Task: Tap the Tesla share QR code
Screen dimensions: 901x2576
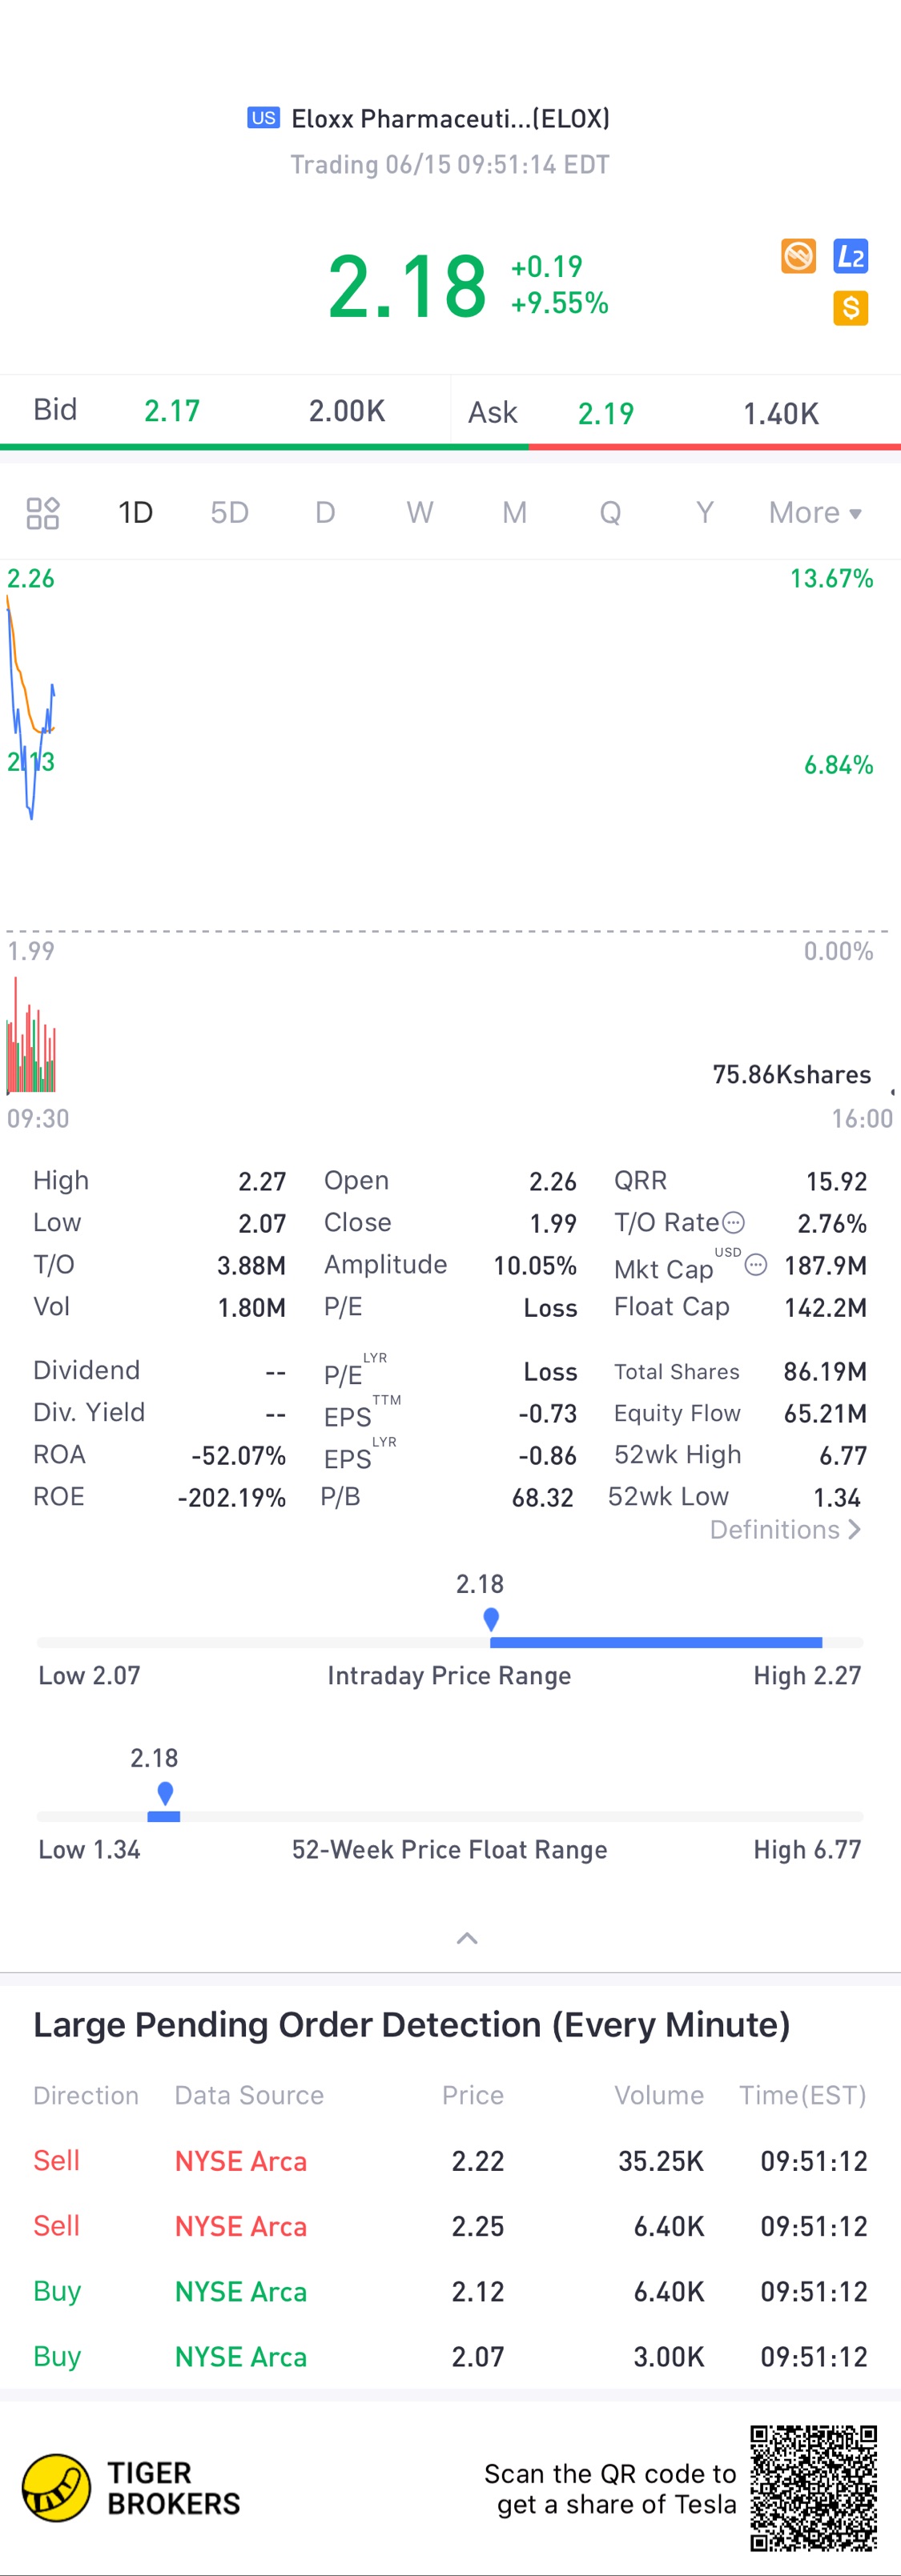Action: [814, 2487]
